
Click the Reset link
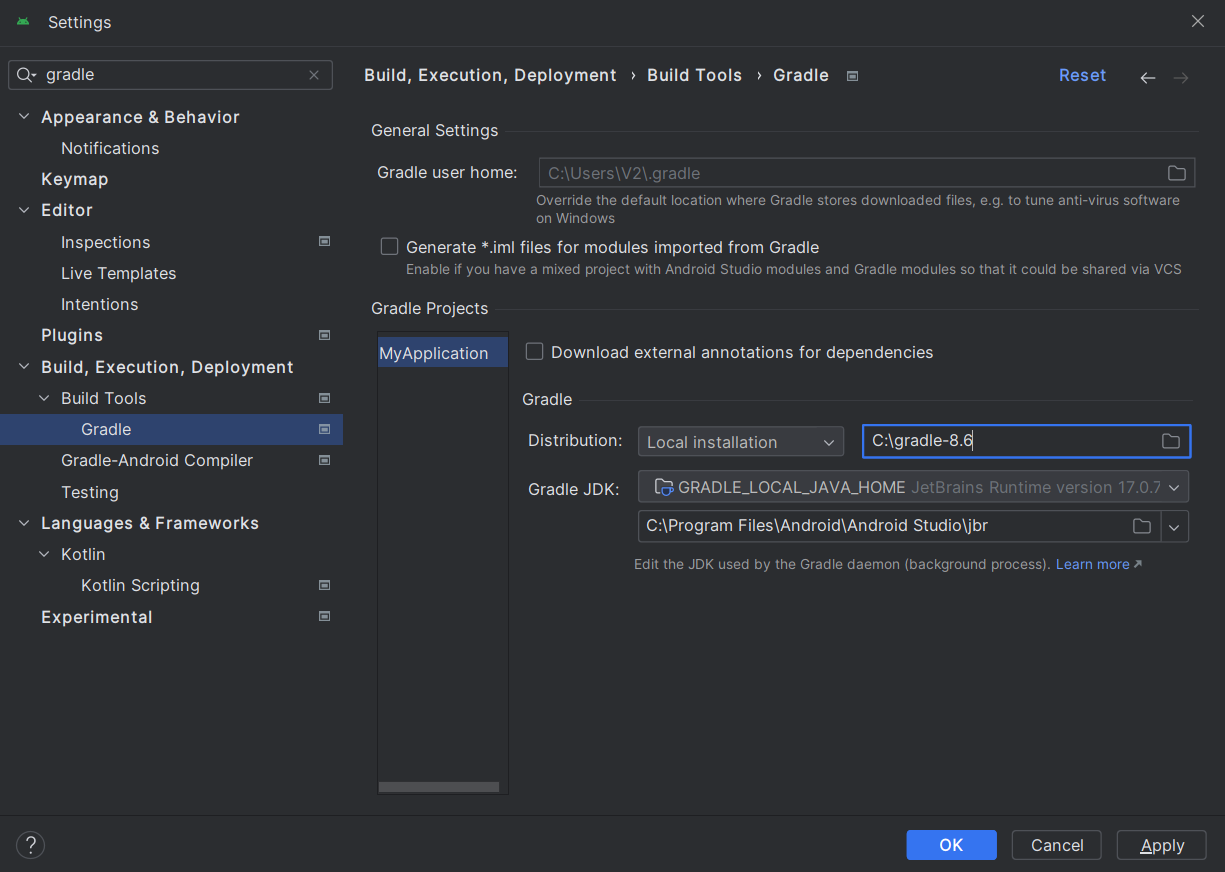1082,75
